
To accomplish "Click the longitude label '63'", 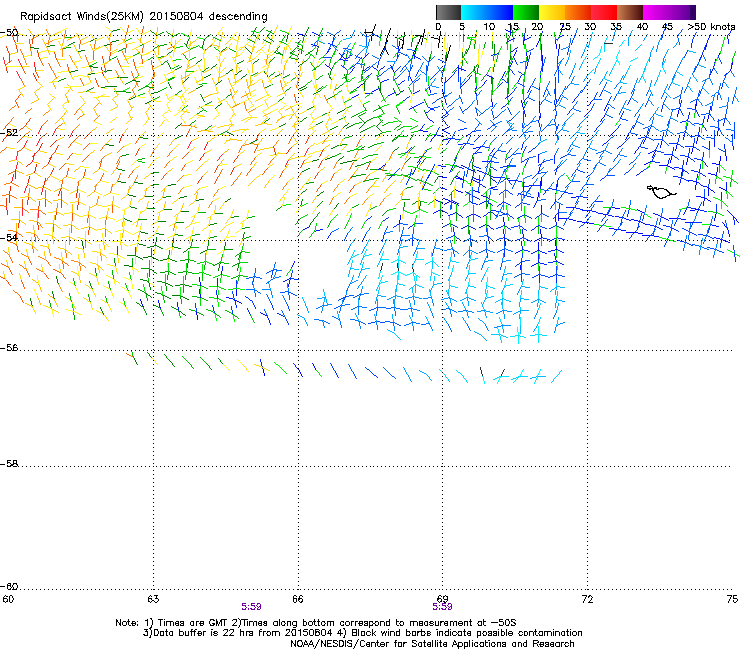I will 153,599.
